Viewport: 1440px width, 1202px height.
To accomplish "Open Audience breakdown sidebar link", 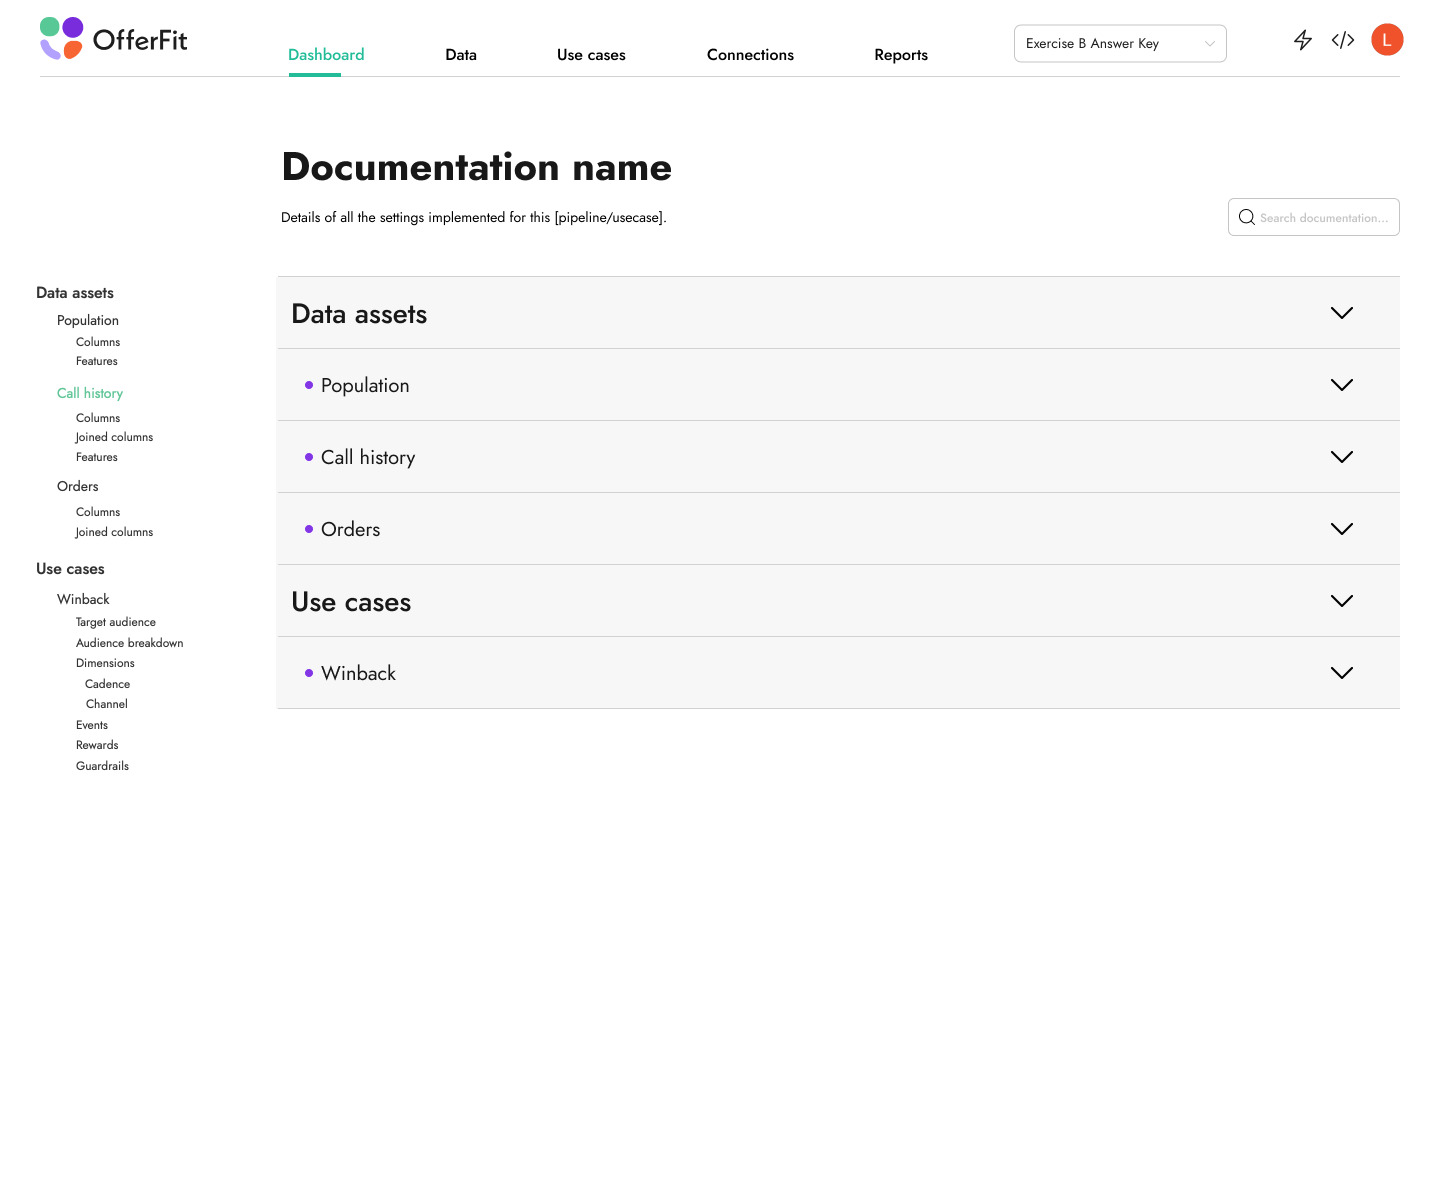I will pos(130,643).
